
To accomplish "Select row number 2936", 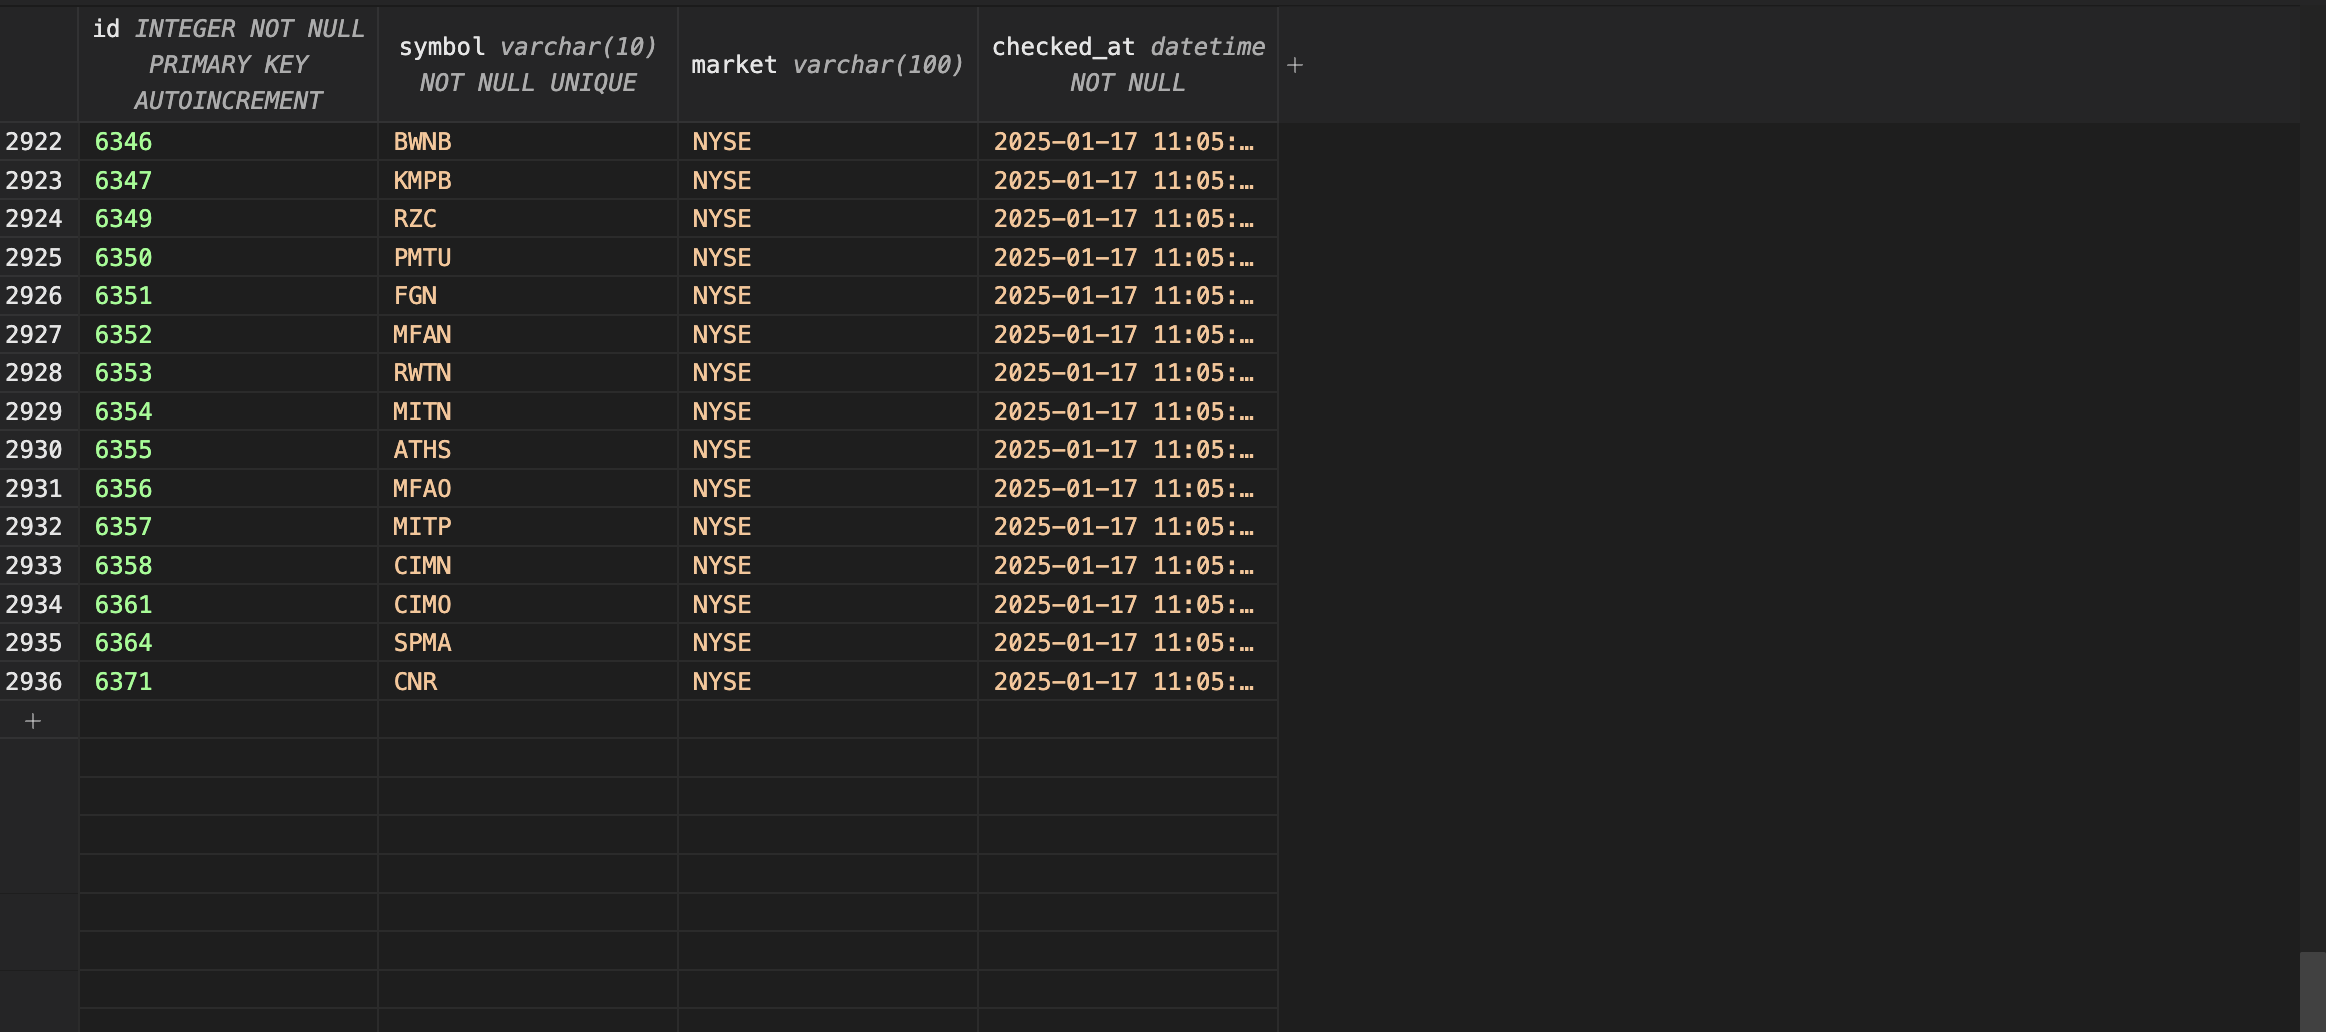I will tap(39, 682).
